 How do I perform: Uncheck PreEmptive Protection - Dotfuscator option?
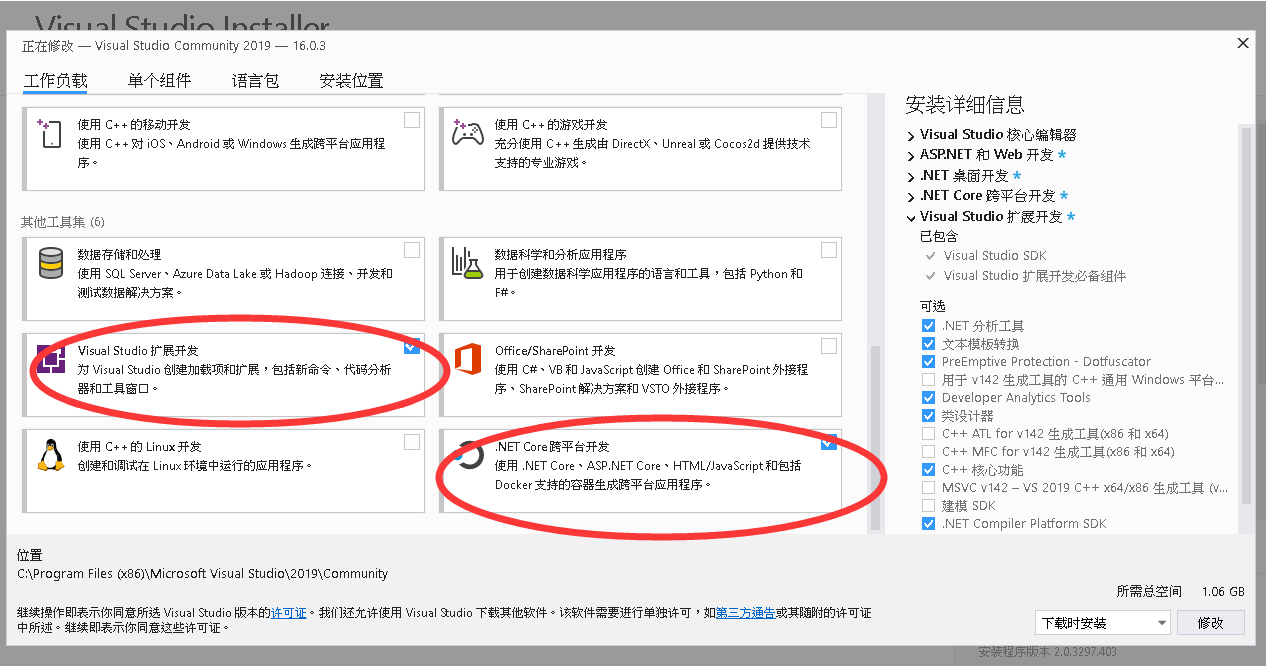[x=929, y=362]
